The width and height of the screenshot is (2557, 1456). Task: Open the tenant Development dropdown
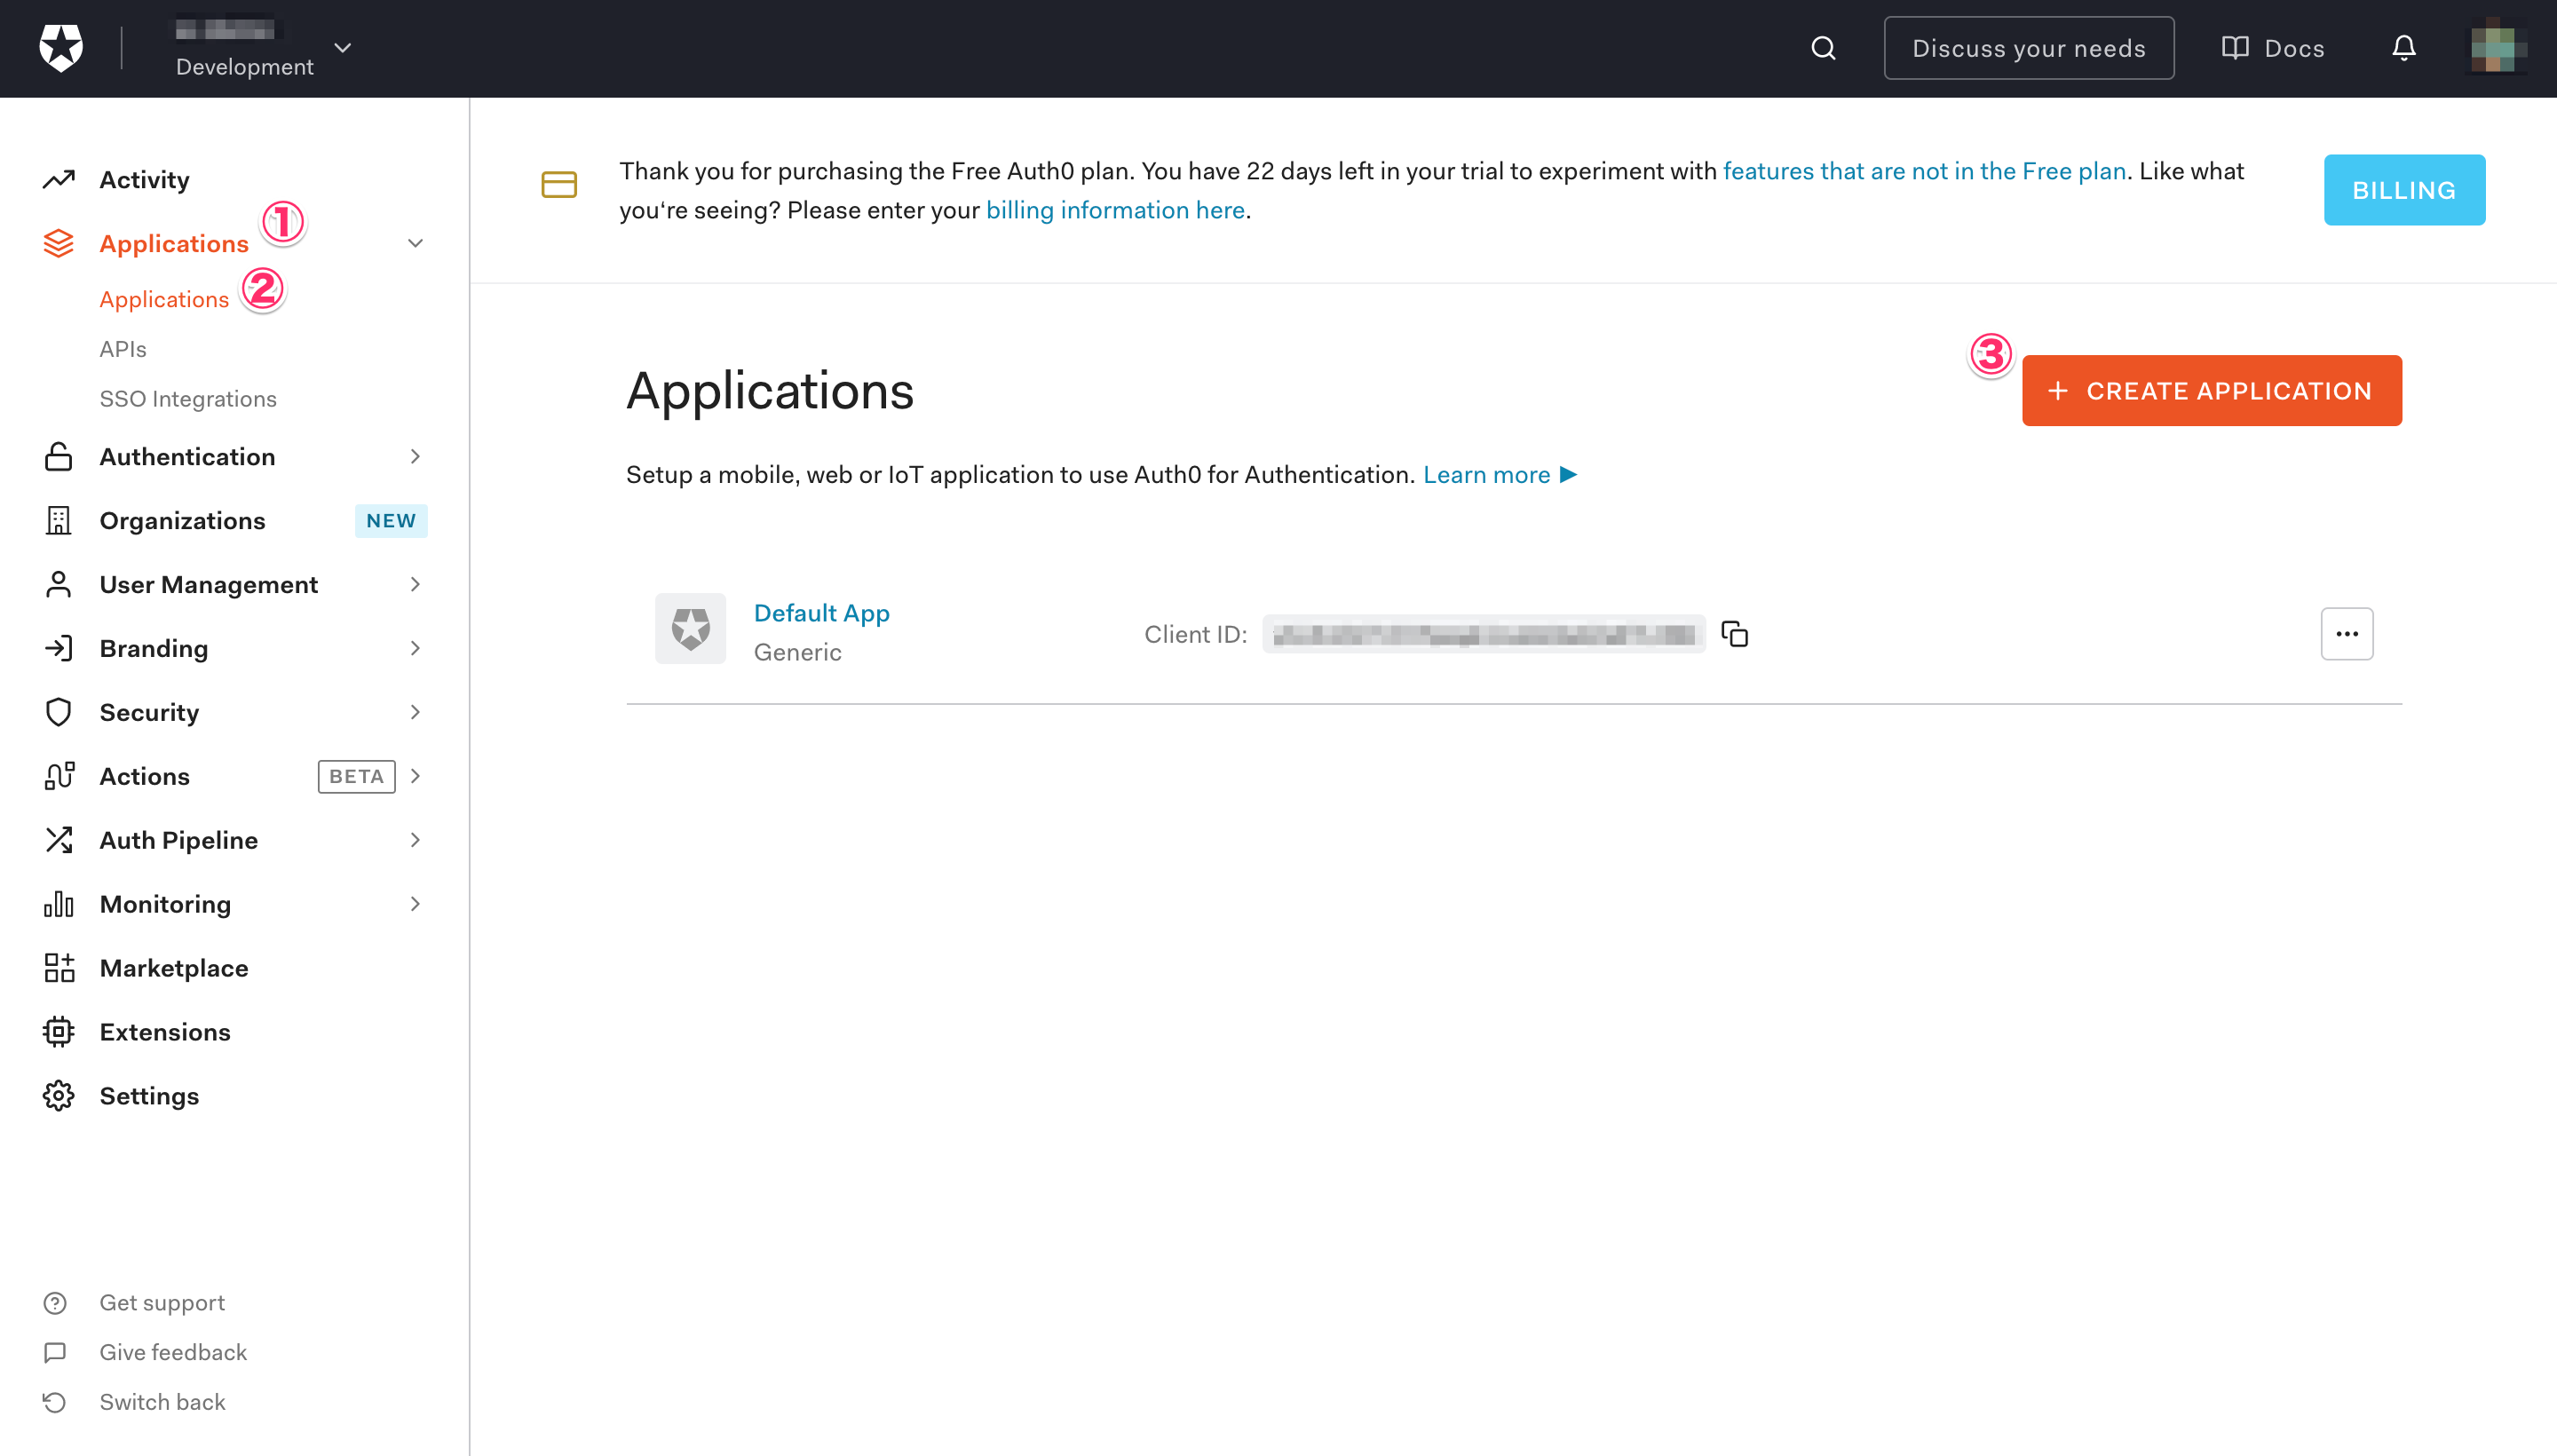coord(342,48)
